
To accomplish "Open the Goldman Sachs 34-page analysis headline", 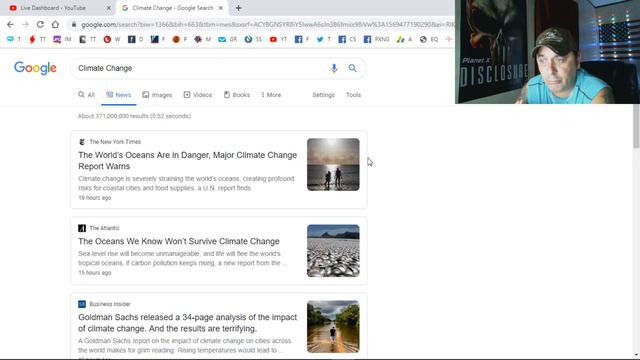I will click(188, 322).
